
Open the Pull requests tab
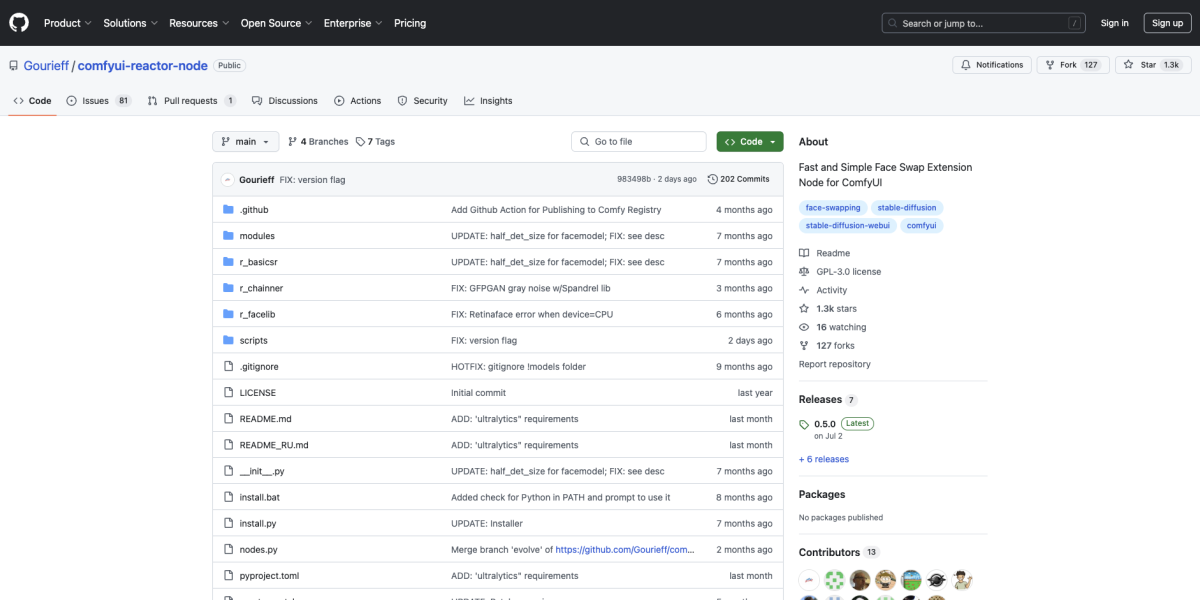(x=191, y=101)
